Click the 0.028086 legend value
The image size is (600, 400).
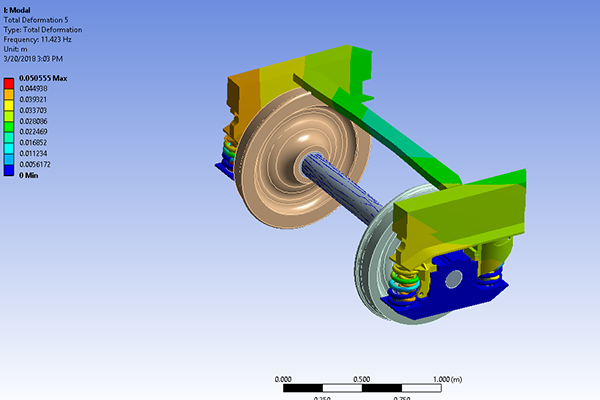click(x=33, y=121)
